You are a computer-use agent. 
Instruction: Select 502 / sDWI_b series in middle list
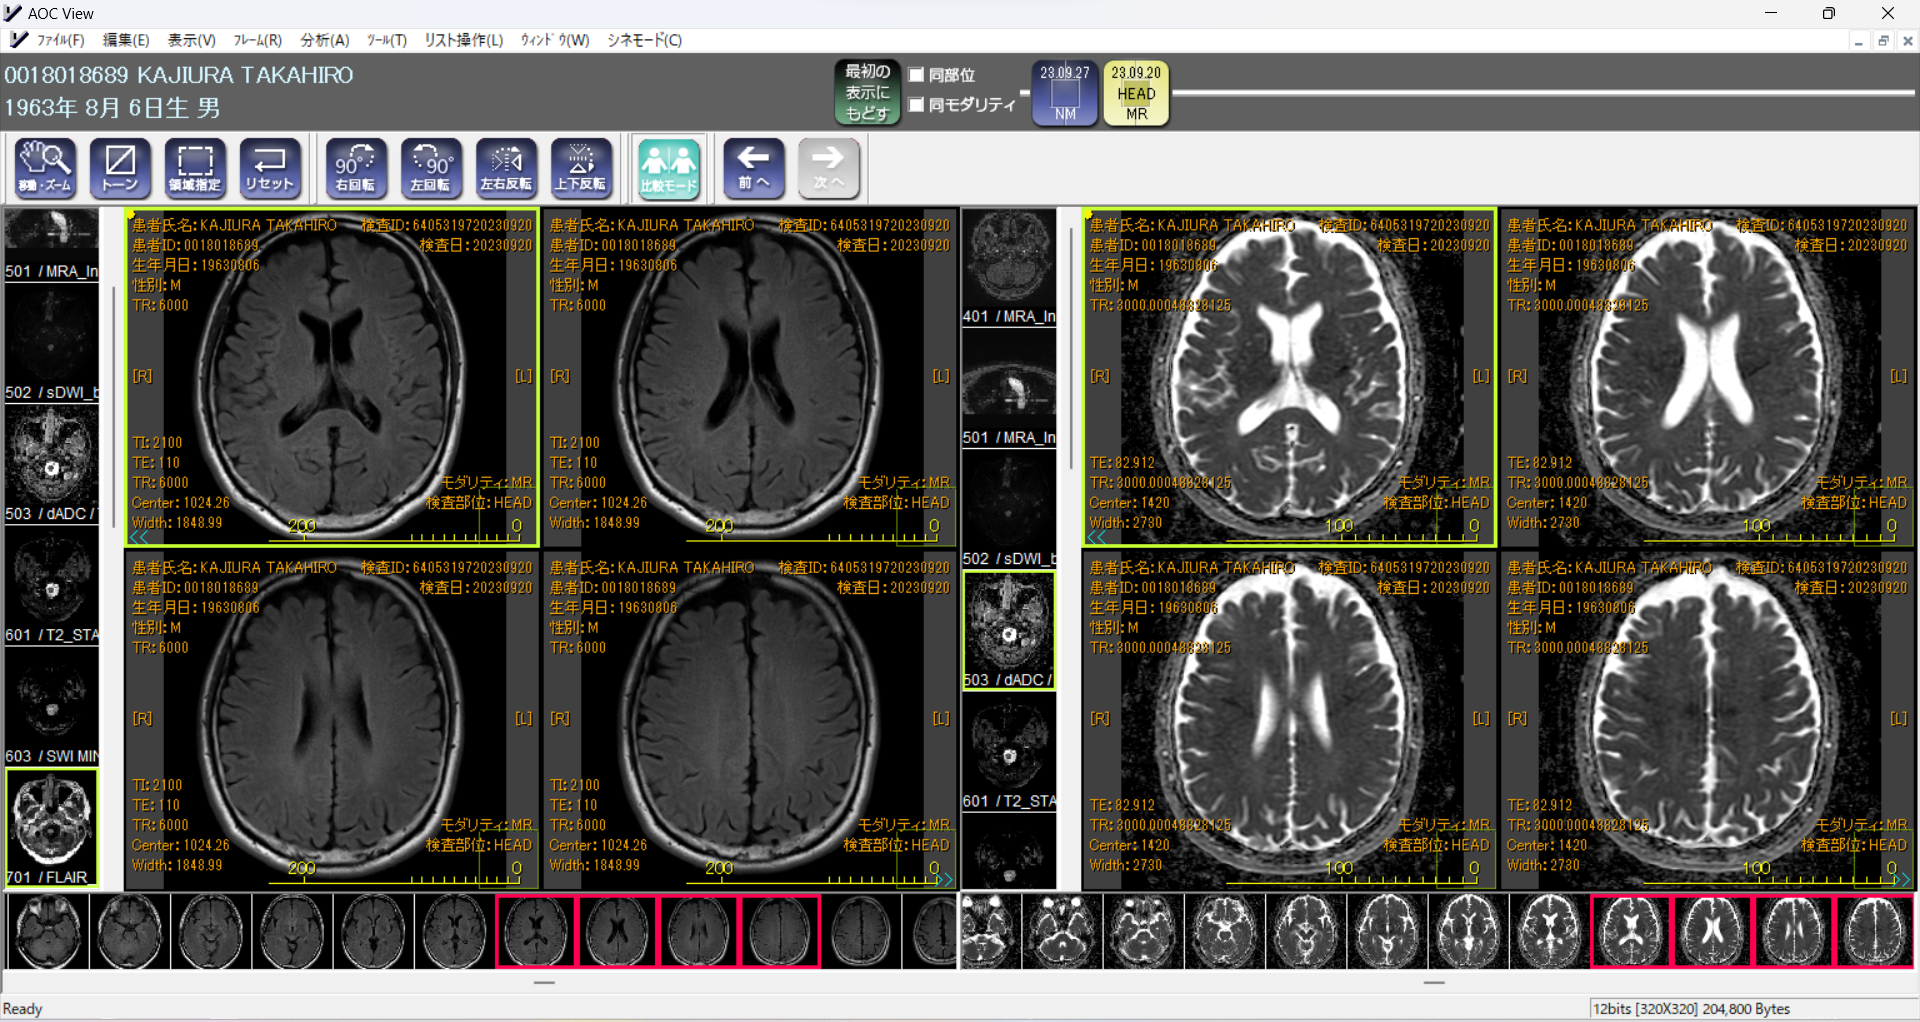point(1009,509)
